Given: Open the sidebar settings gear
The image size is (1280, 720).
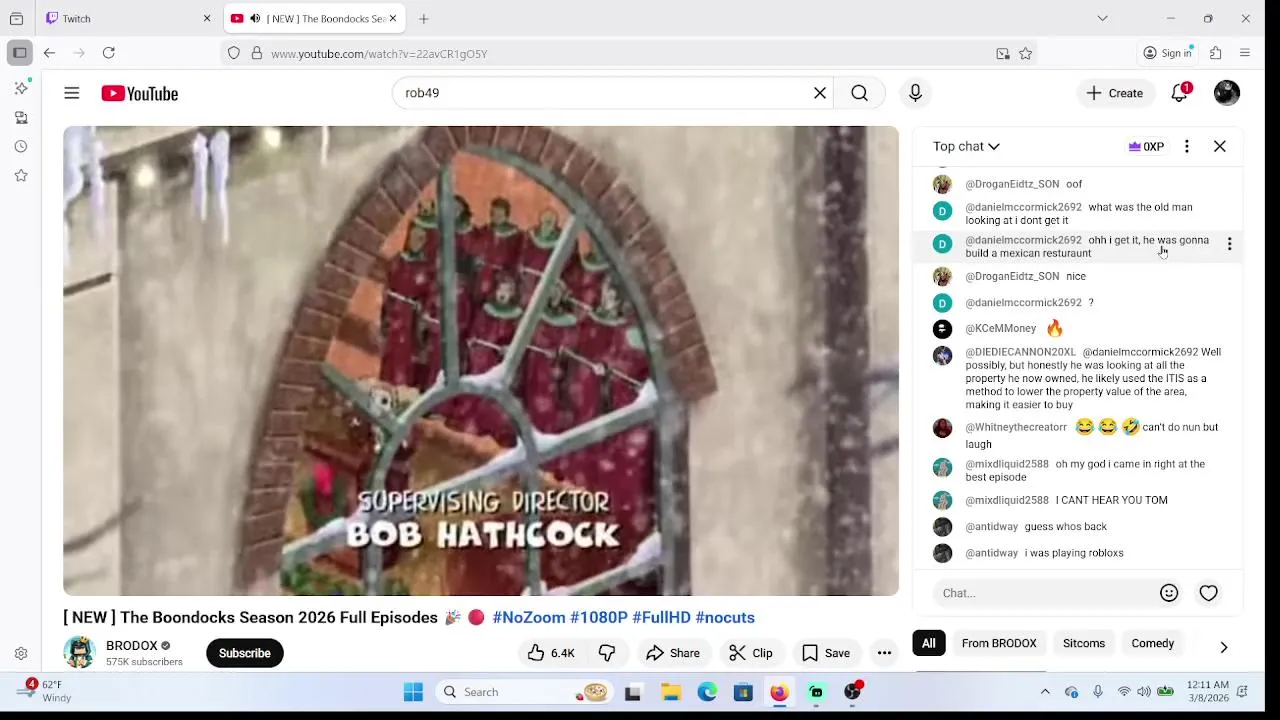Looking at the screenshot, I should point(21,654).
